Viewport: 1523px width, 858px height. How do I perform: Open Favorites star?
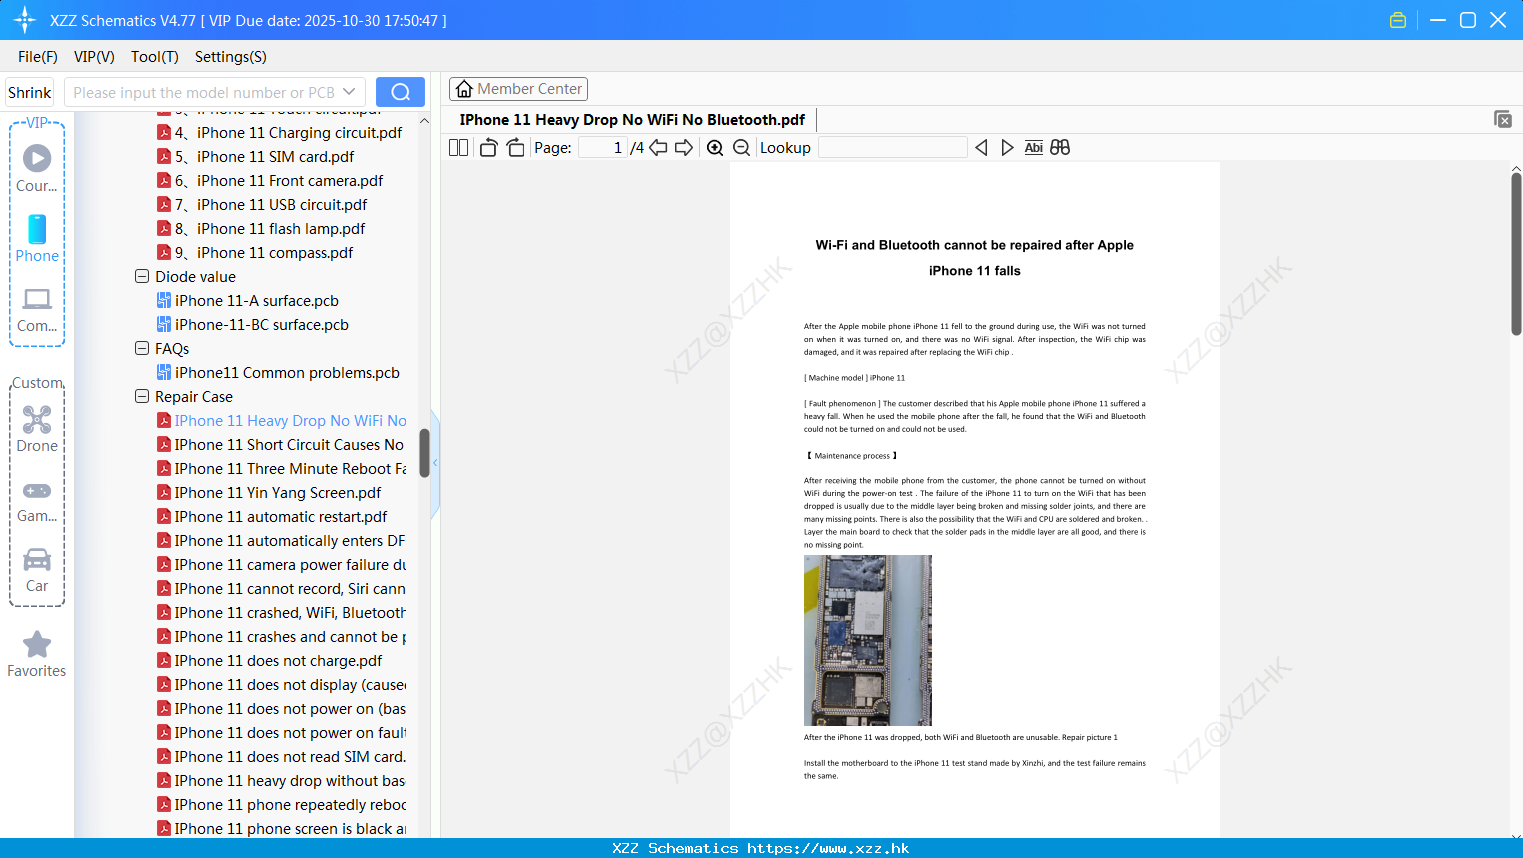37,654
